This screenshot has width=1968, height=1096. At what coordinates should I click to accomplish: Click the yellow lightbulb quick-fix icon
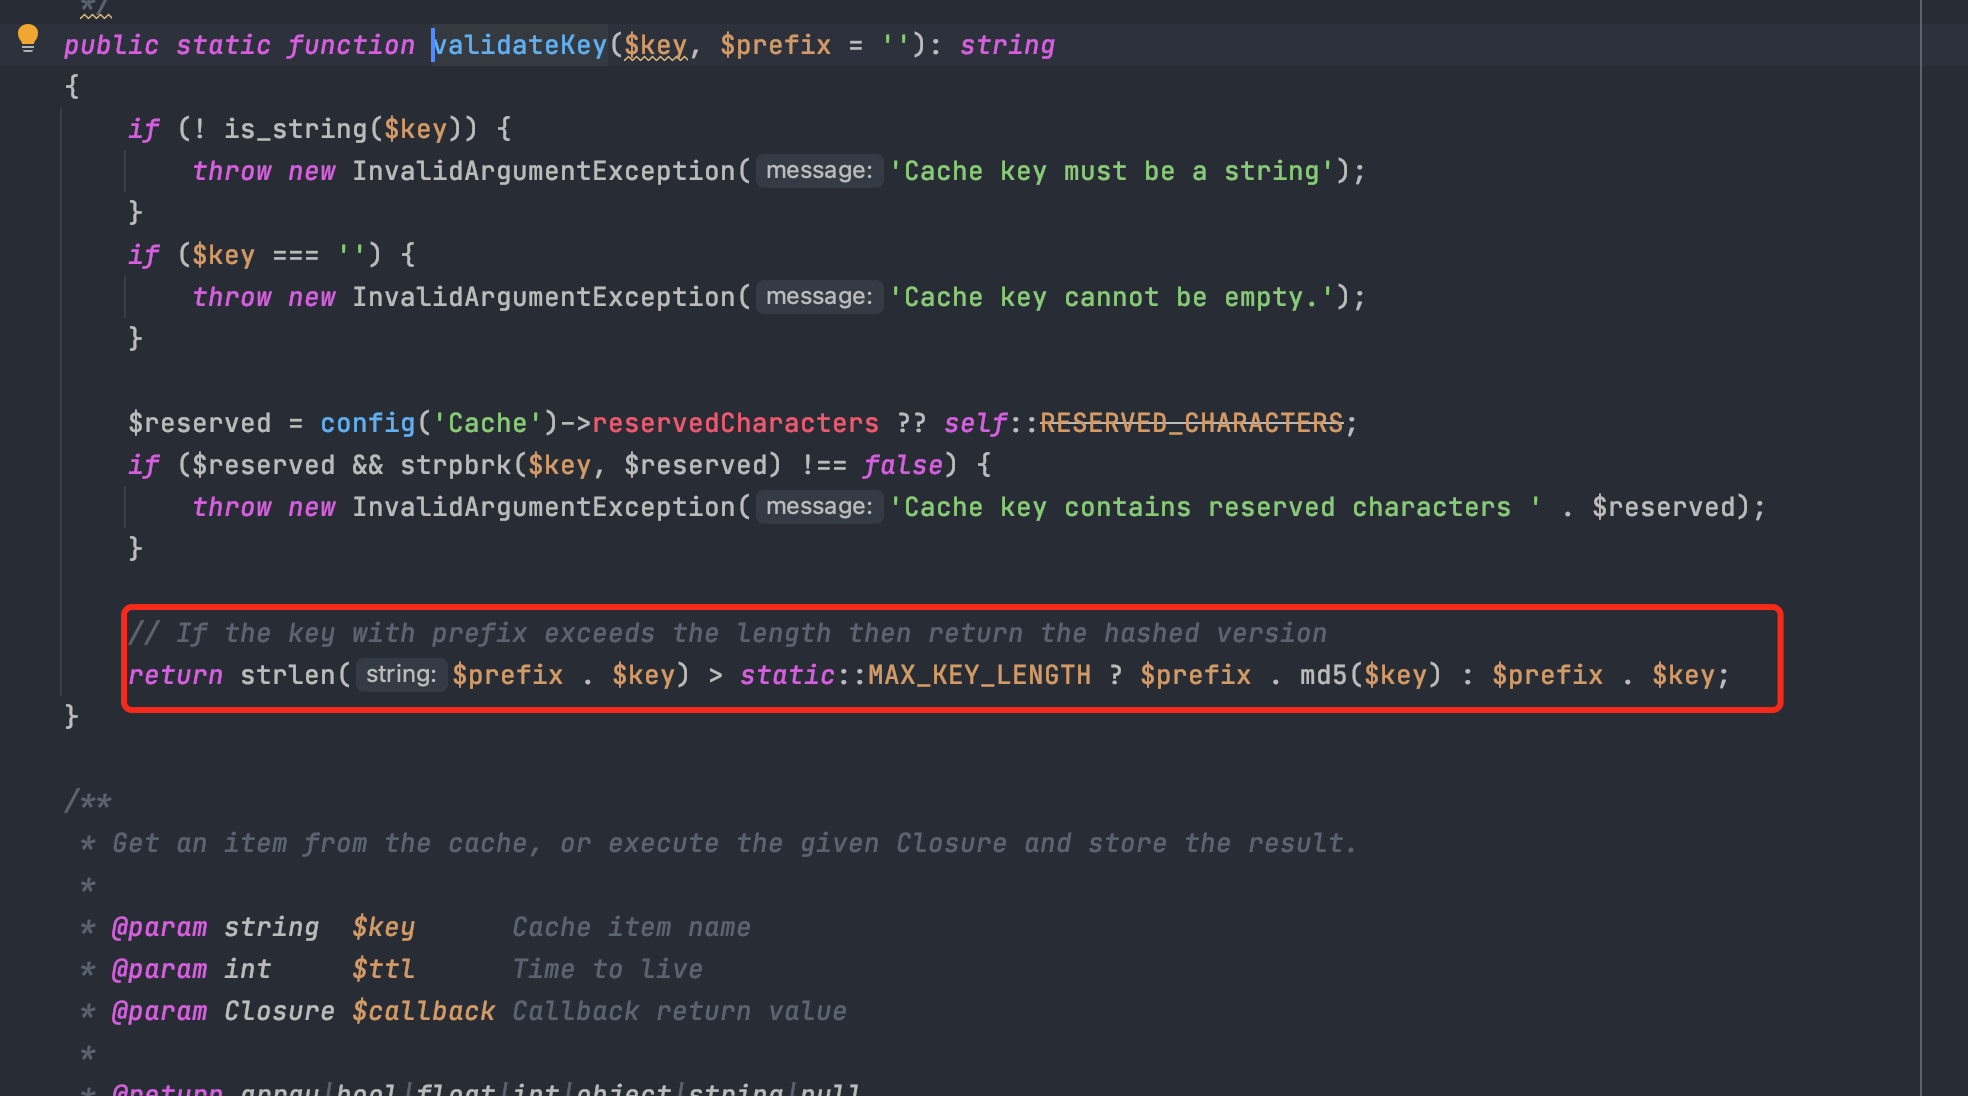pyautogui.click(x=28, y=38)
